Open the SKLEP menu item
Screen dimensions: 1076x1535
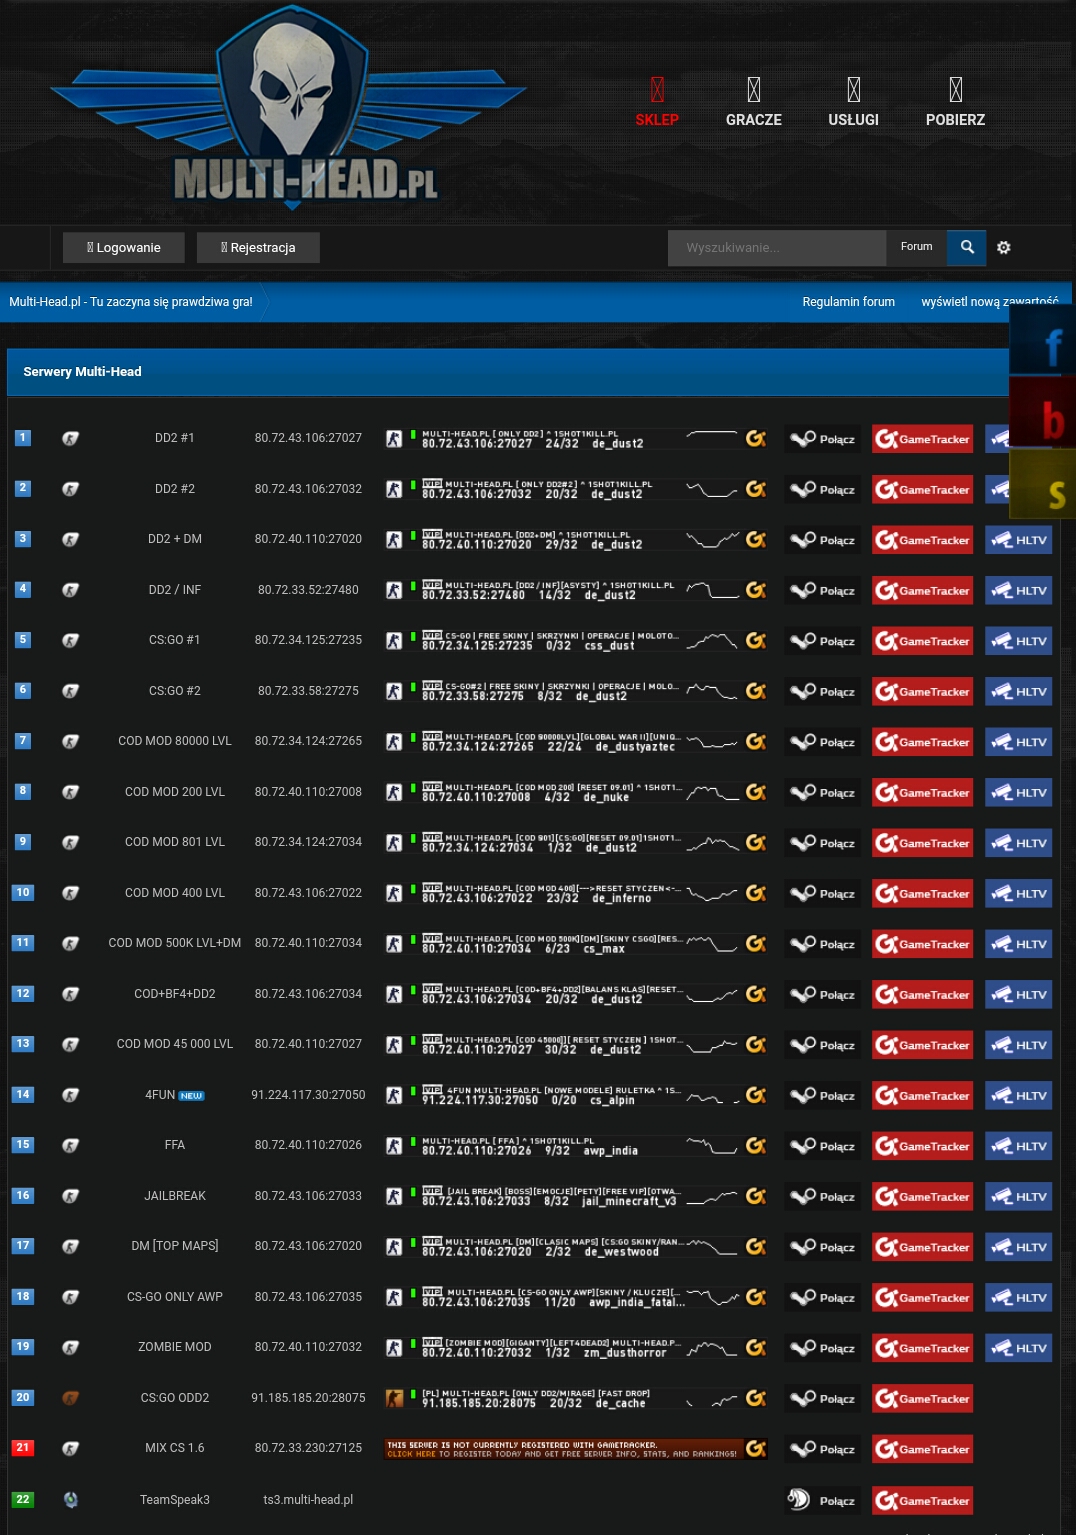(x=657, y=104)
